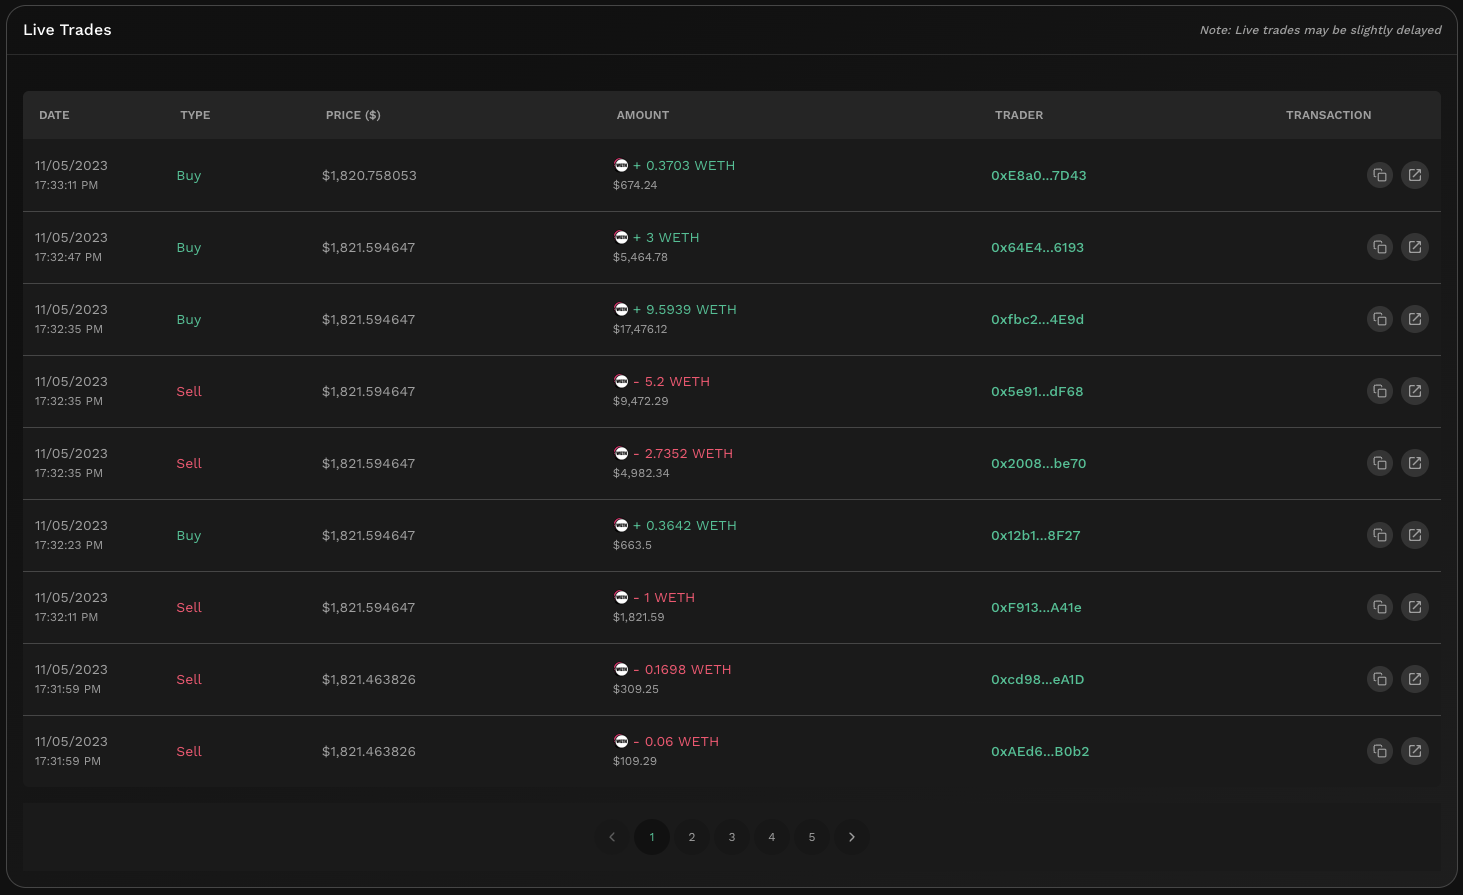Viewport: 1463px width, 895px height.
Task: Click trader link 0xAEd6...B0b2
Action: pyautogui.click(x=1040, y=751)
